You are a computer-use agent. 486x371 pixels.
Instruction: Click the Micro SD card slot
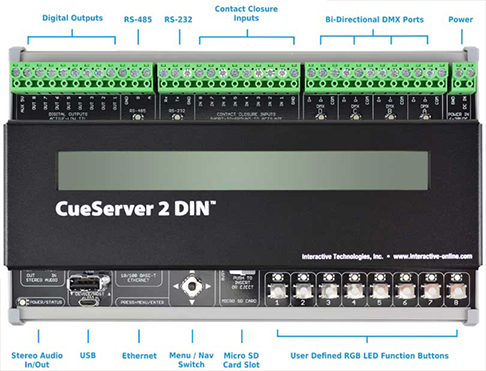point(243,272)
